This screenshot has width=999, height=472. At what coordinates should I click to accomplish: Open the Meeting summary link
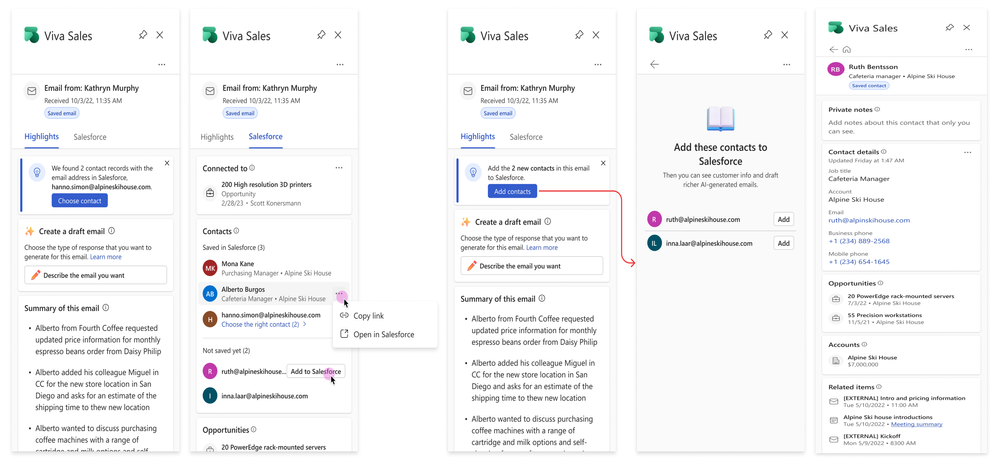917,424
